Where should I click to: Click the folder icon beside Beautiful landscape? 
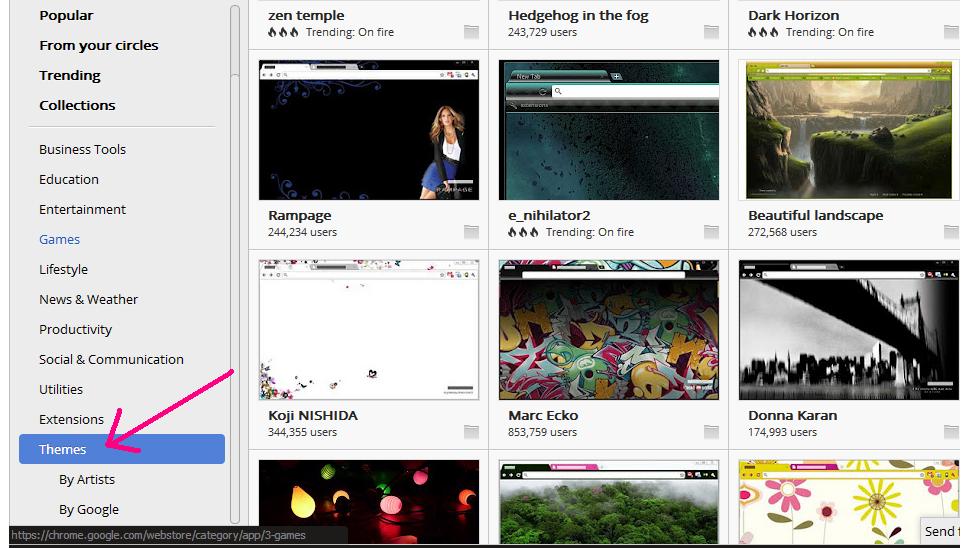pos(951,232)
